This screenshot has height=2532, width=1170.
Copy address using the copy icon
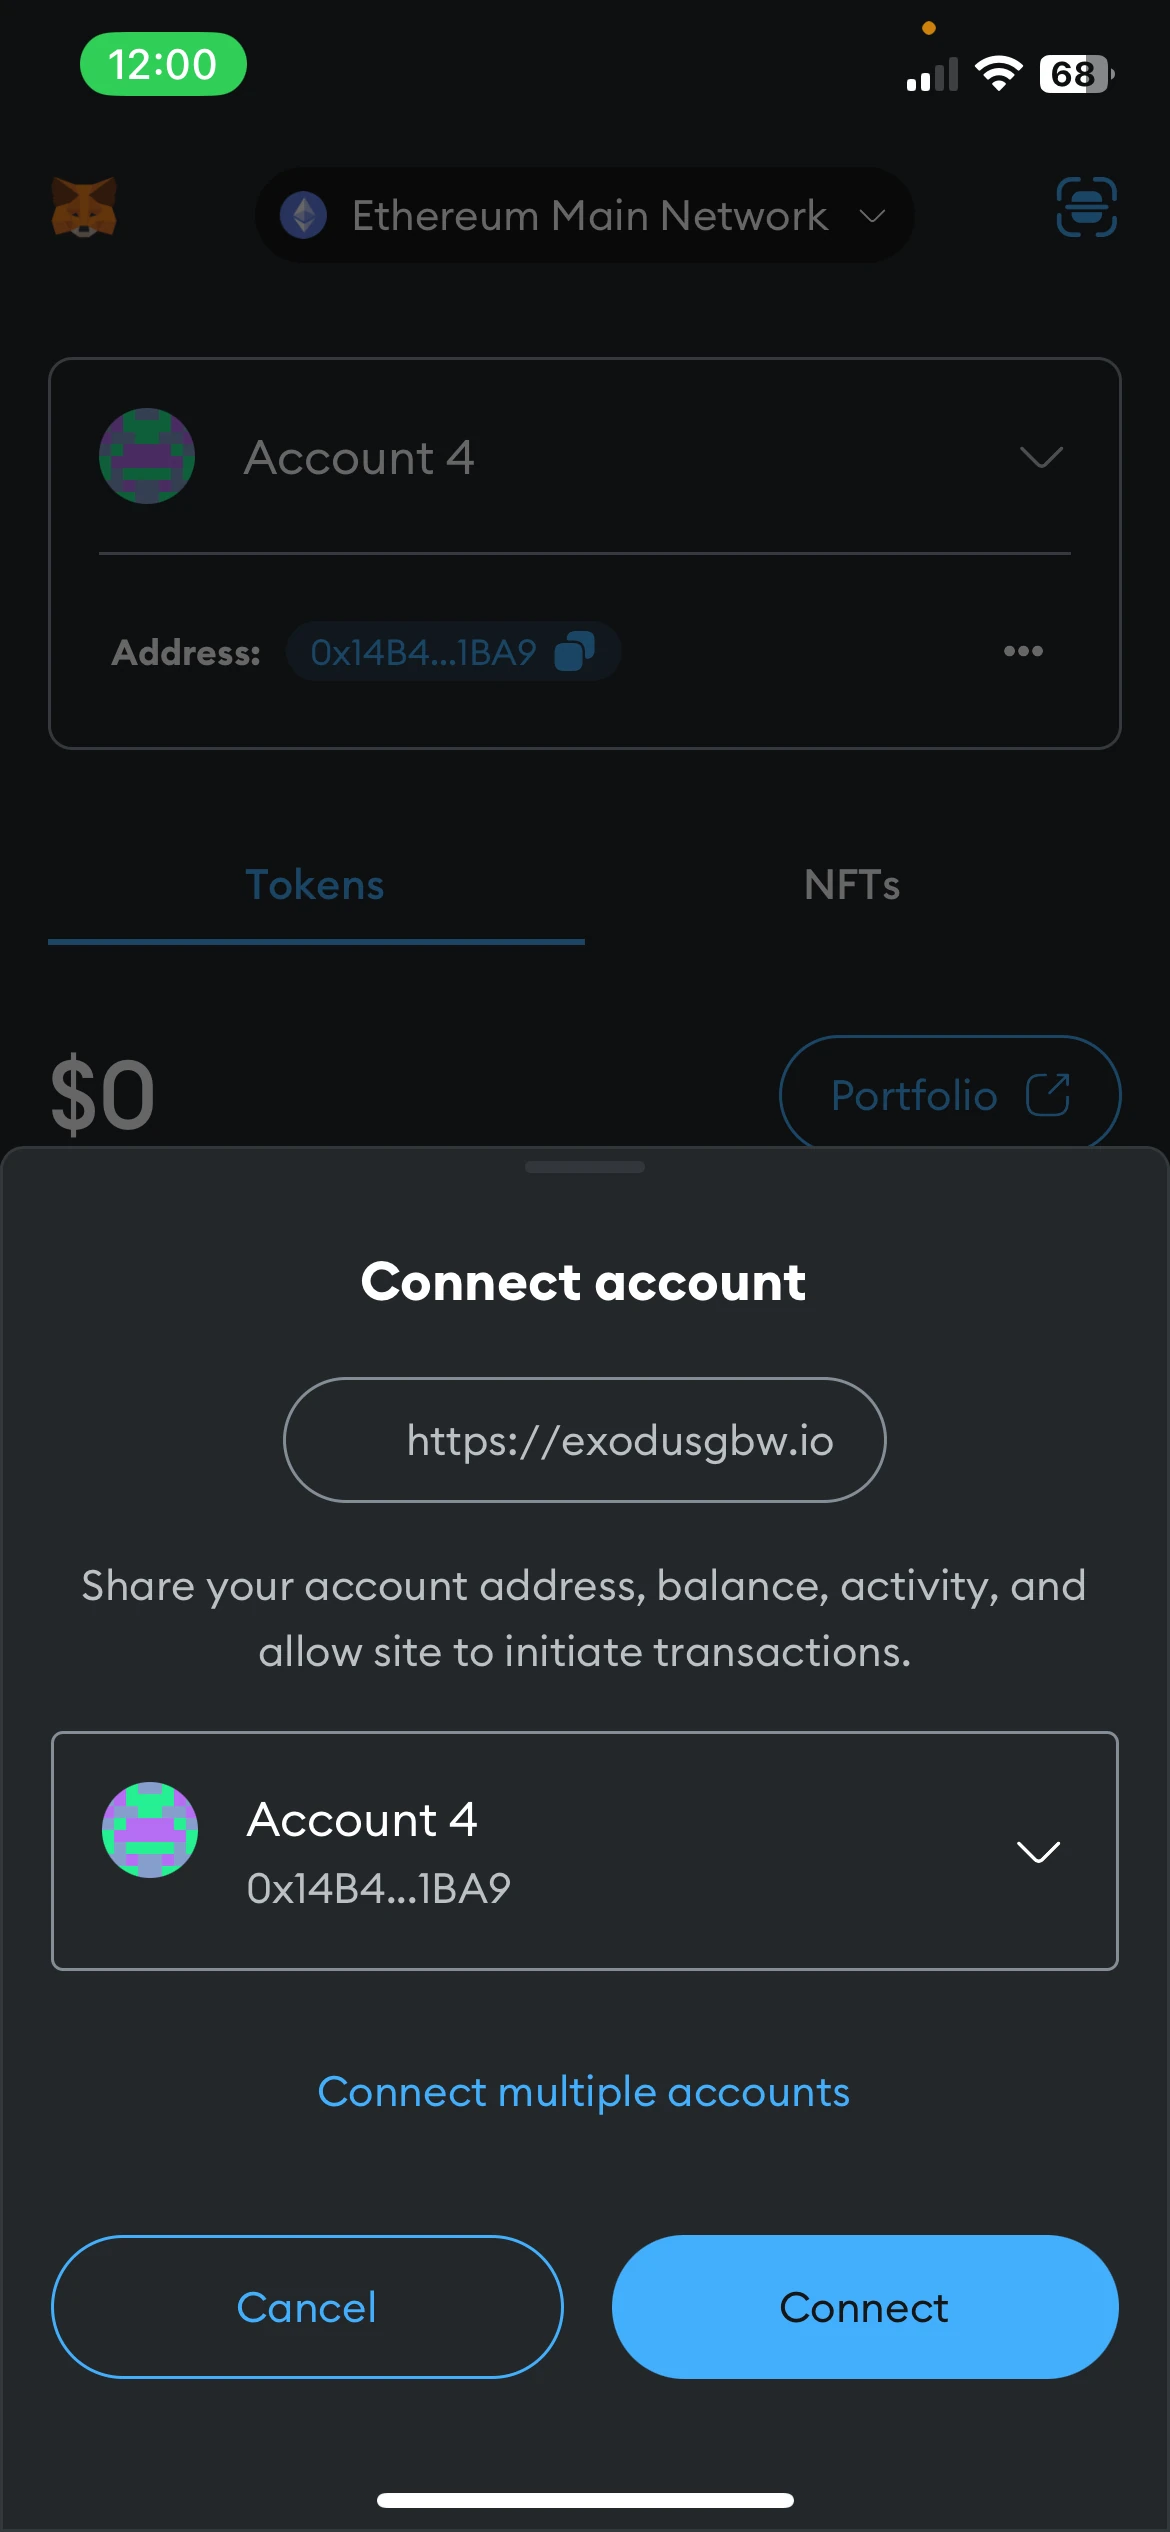click(575, 651)
